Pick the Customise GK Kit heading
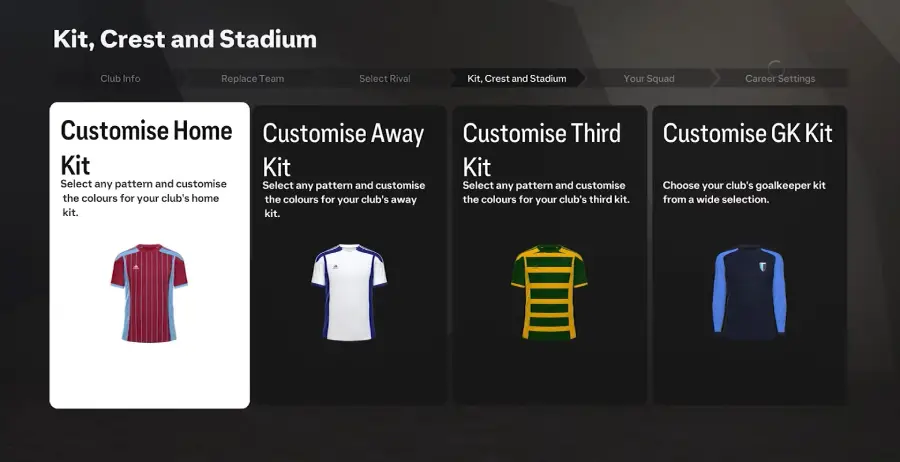The width and height of the screenshot is (900, 462). pos(747,133)
